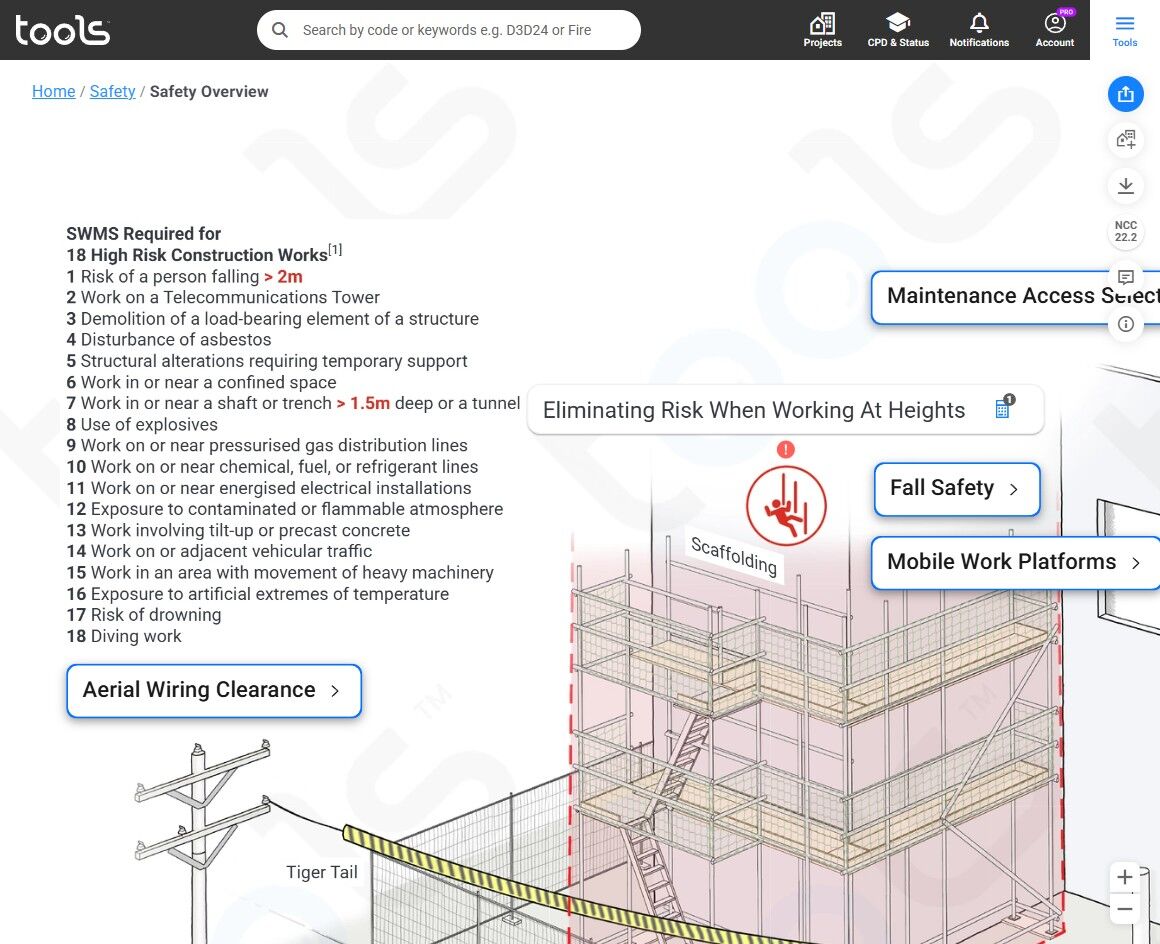Click the red falling-person hazard icon
The height and width of the screenshot is (944, 1160).
pos(786,505)
